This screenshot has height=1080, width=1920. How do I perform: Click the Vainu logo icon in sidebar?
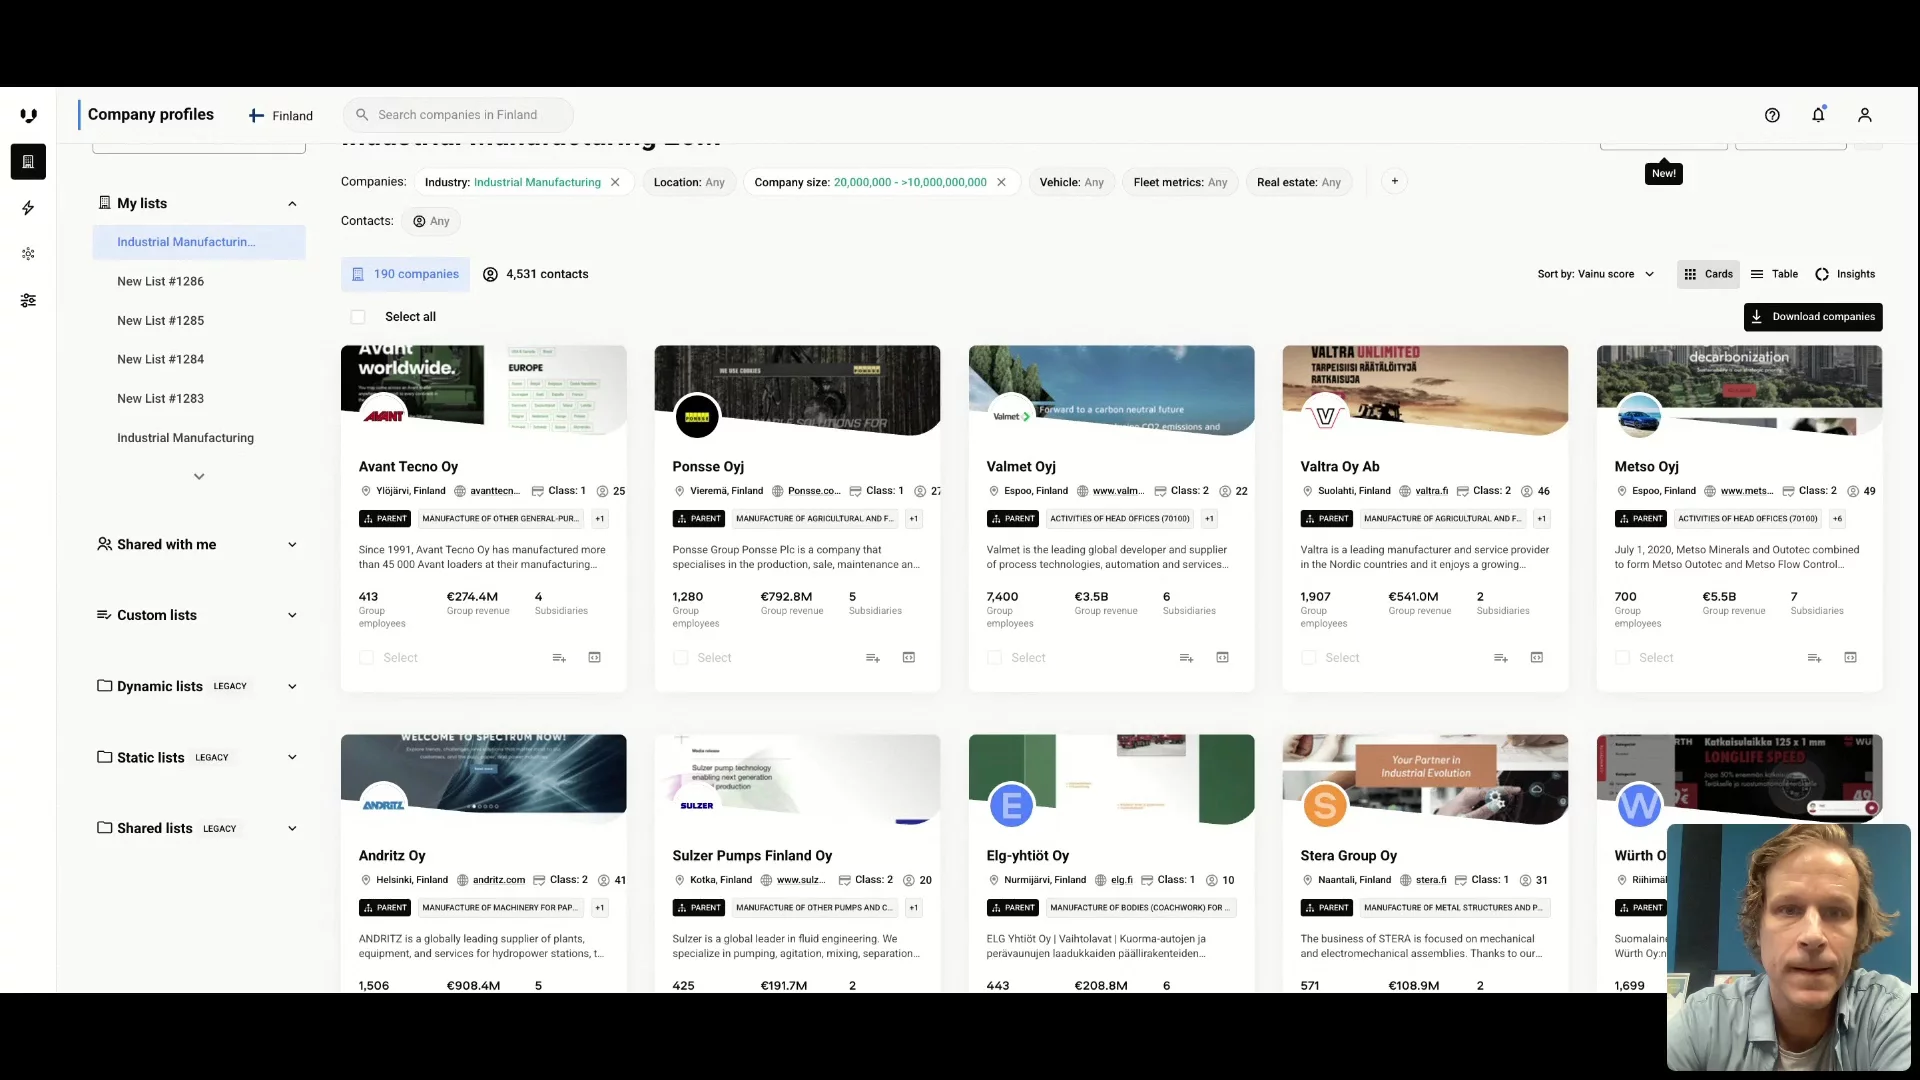(28, 116)
